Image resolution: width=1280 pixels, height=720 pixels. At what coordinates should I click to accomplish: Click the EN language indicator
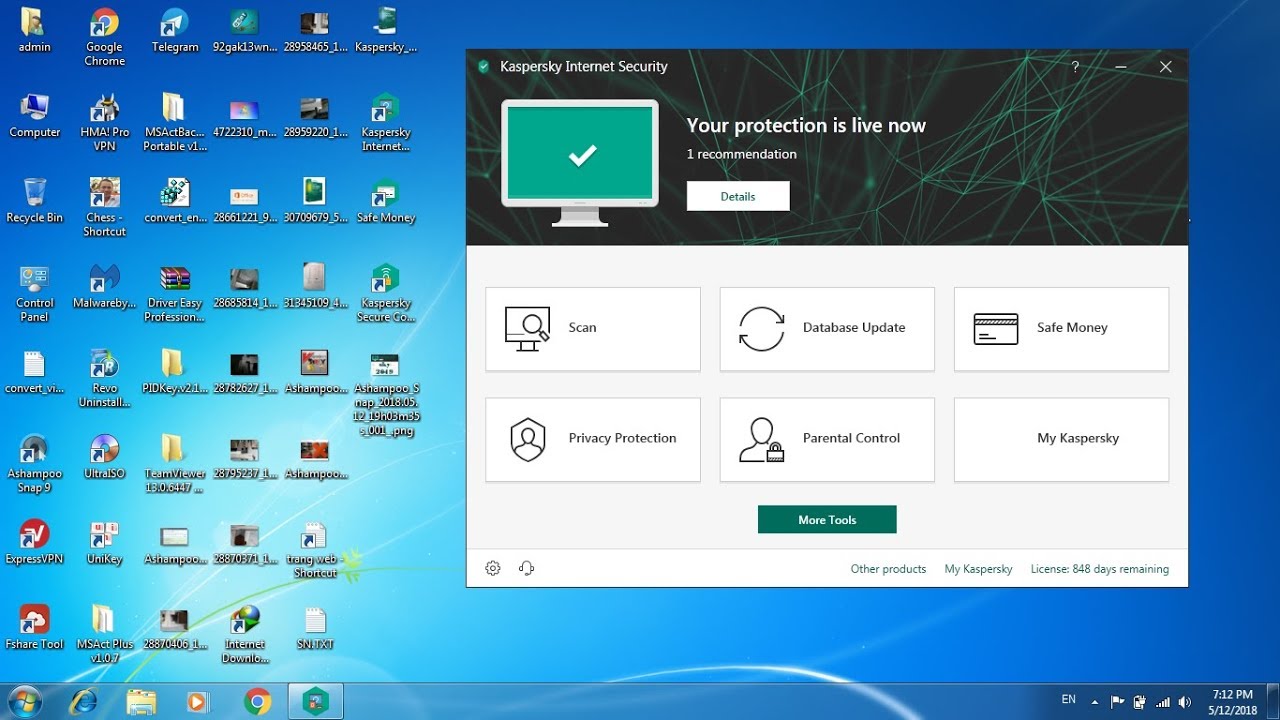[x=1069, y=700]
